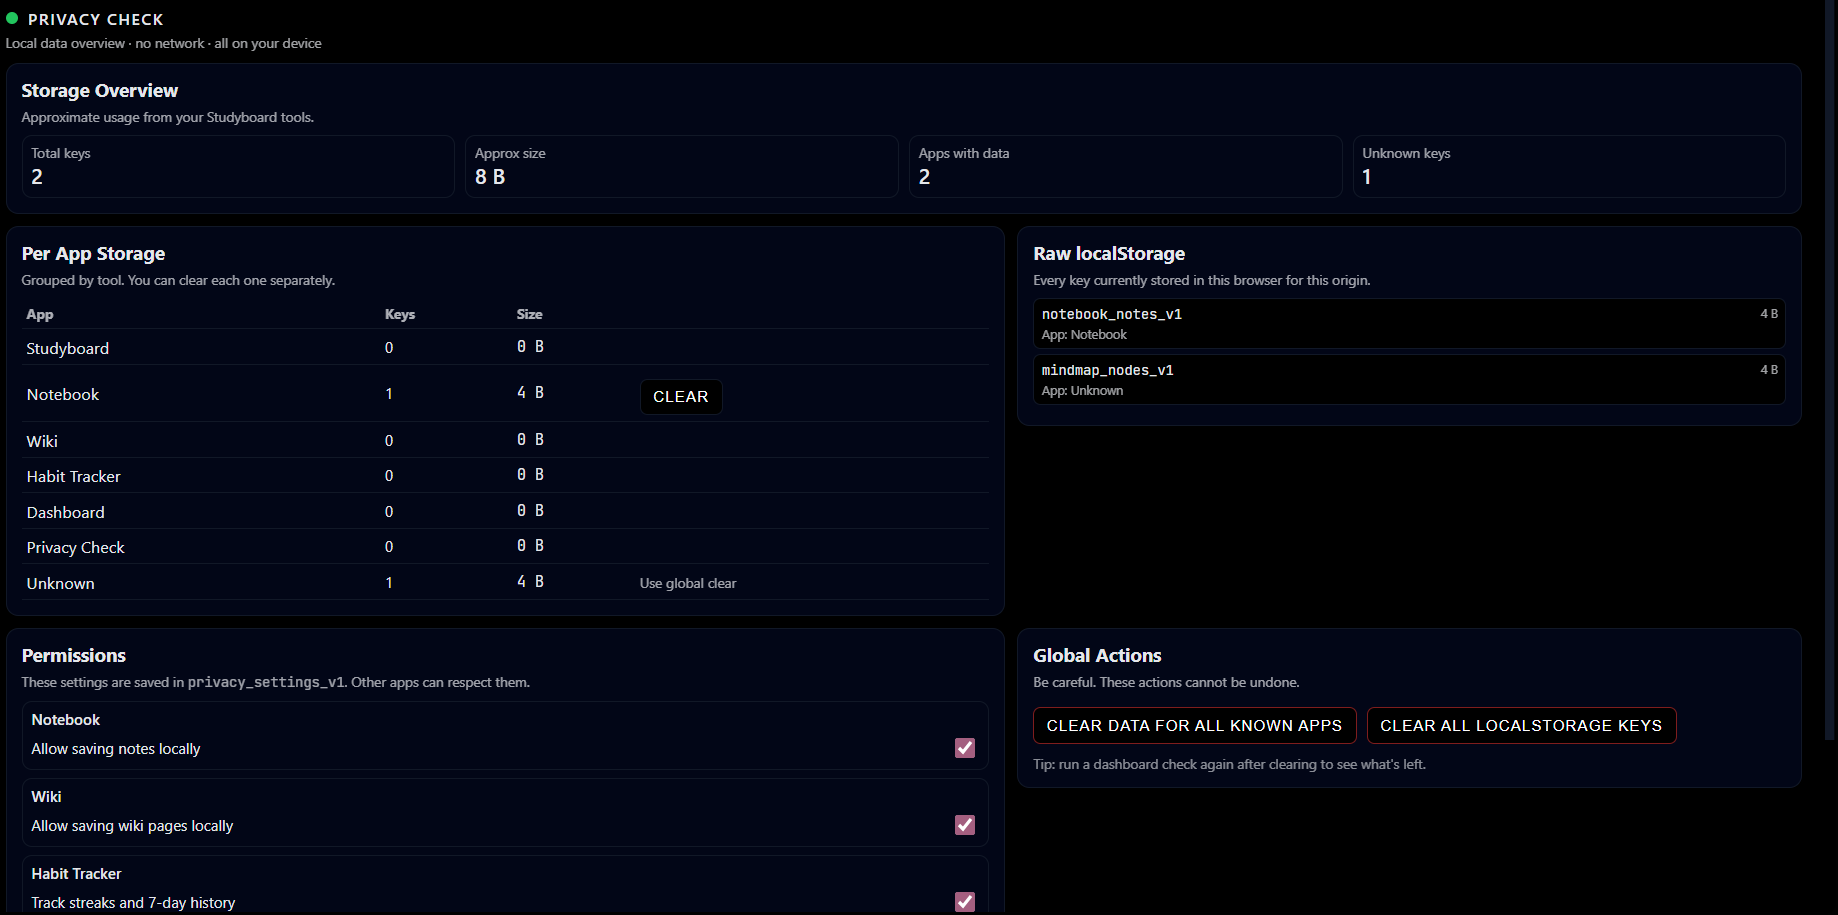Click the 'App: Notebook' label under notebook_notes_v1

pyautogui.click(x=1084, y=335)
